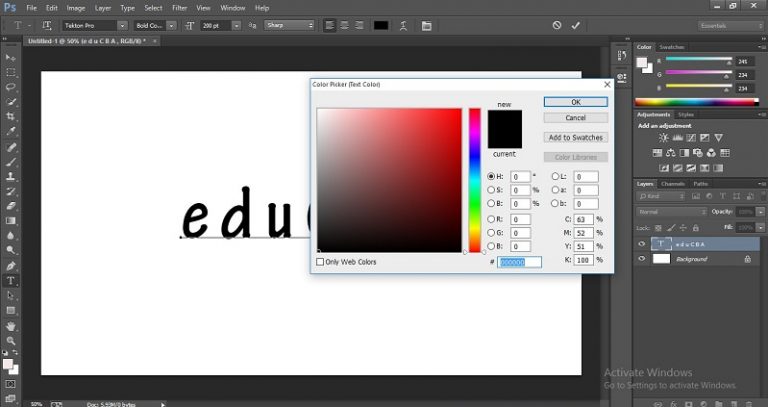768x407 pixels.
Task: Select the R radio button in Color Picker
Action: pos(491,219)
